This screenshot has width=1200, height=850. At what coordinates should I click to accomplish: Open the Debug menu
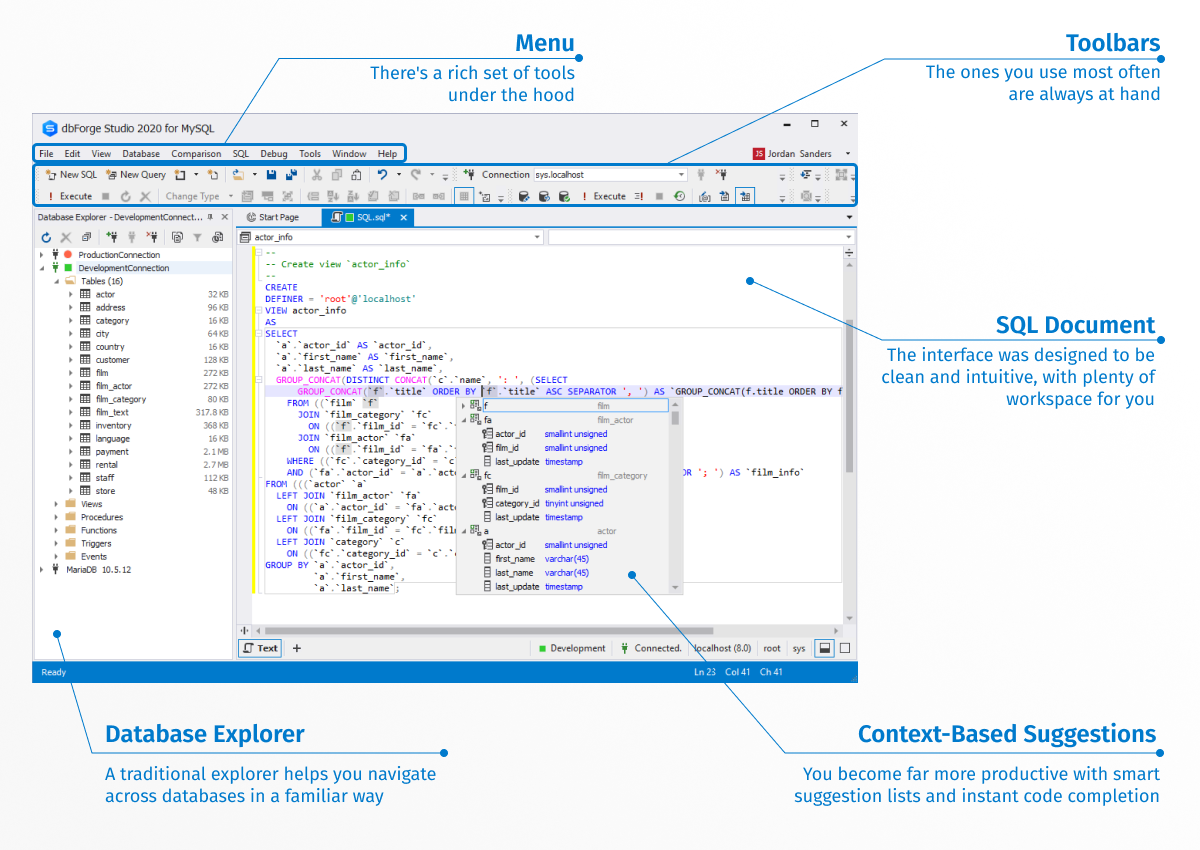pyautogui.click(x=274, y=154)
